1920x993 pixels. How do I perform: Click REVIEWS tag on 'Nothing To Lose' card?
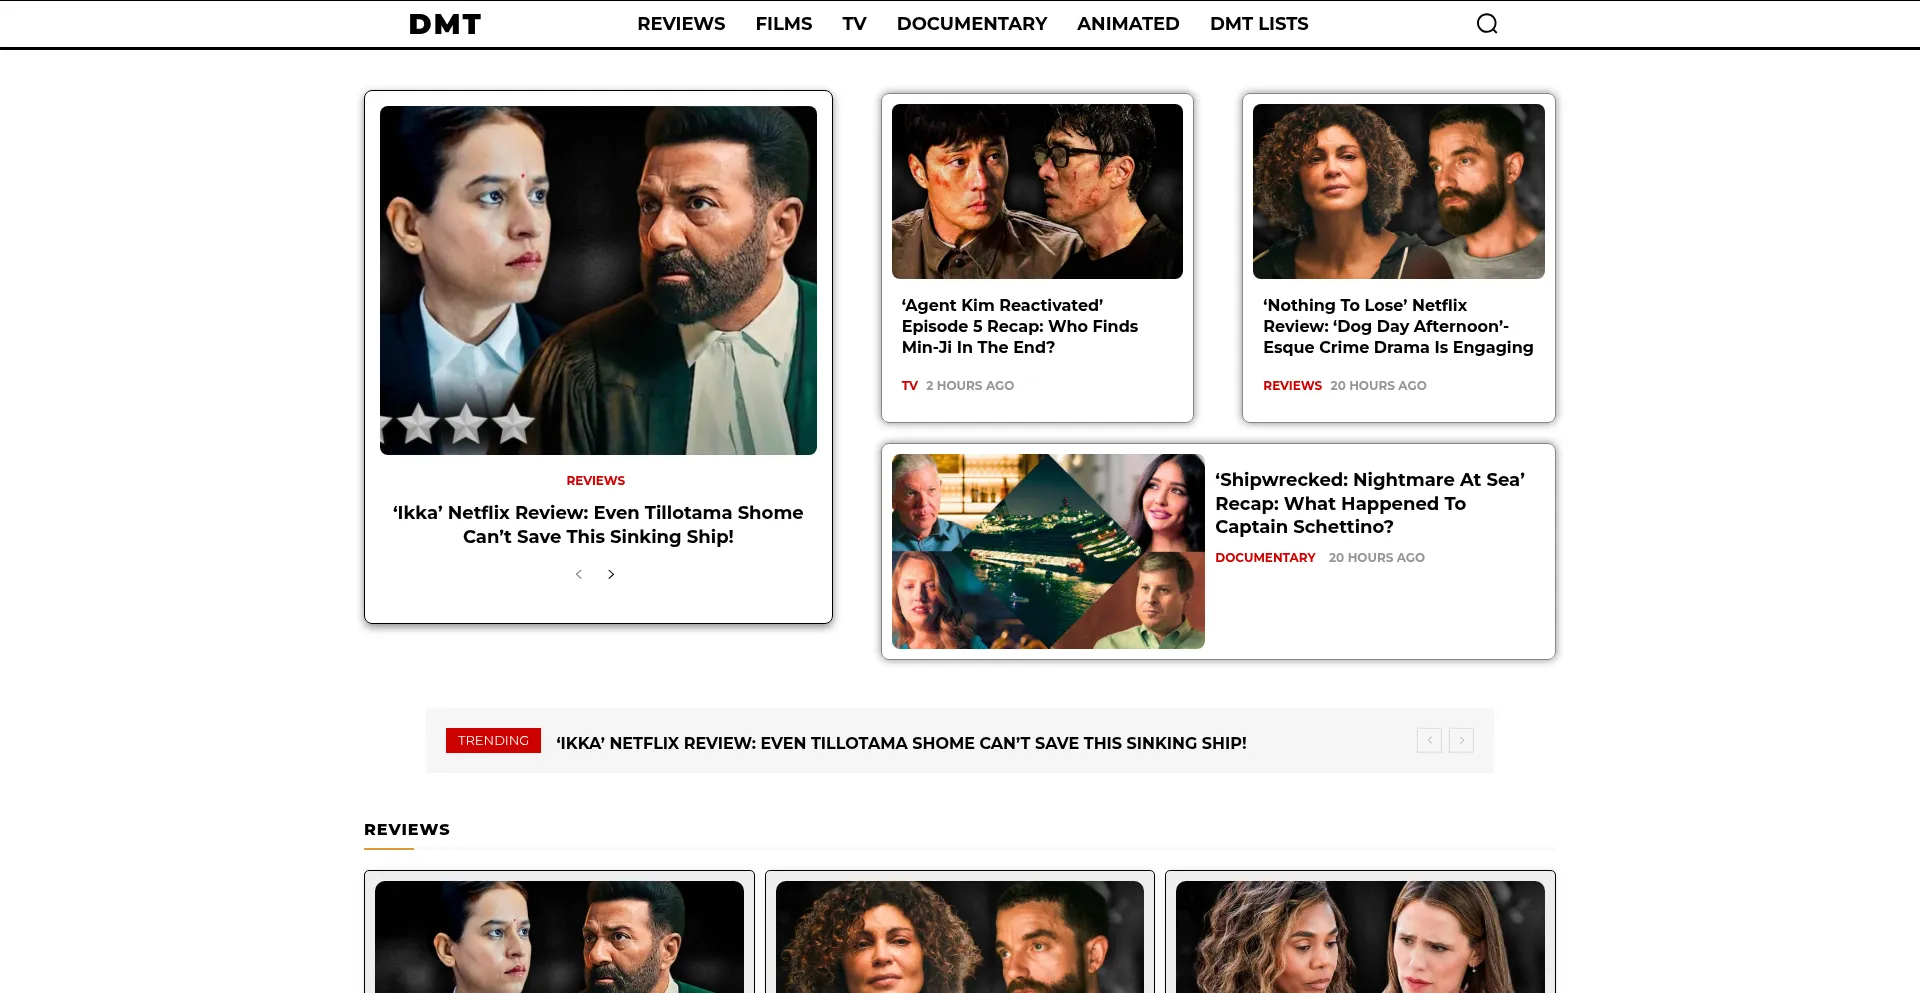[x=1292, y=385]
